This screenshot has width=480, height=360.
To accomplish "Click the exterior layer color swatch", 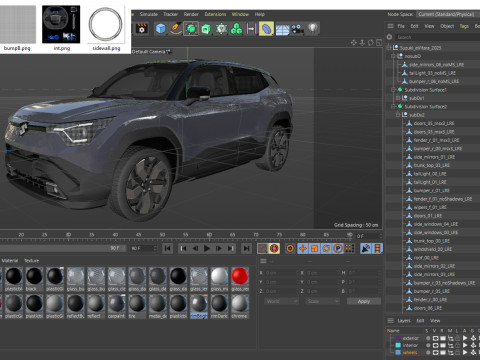I will click(398, 338).
